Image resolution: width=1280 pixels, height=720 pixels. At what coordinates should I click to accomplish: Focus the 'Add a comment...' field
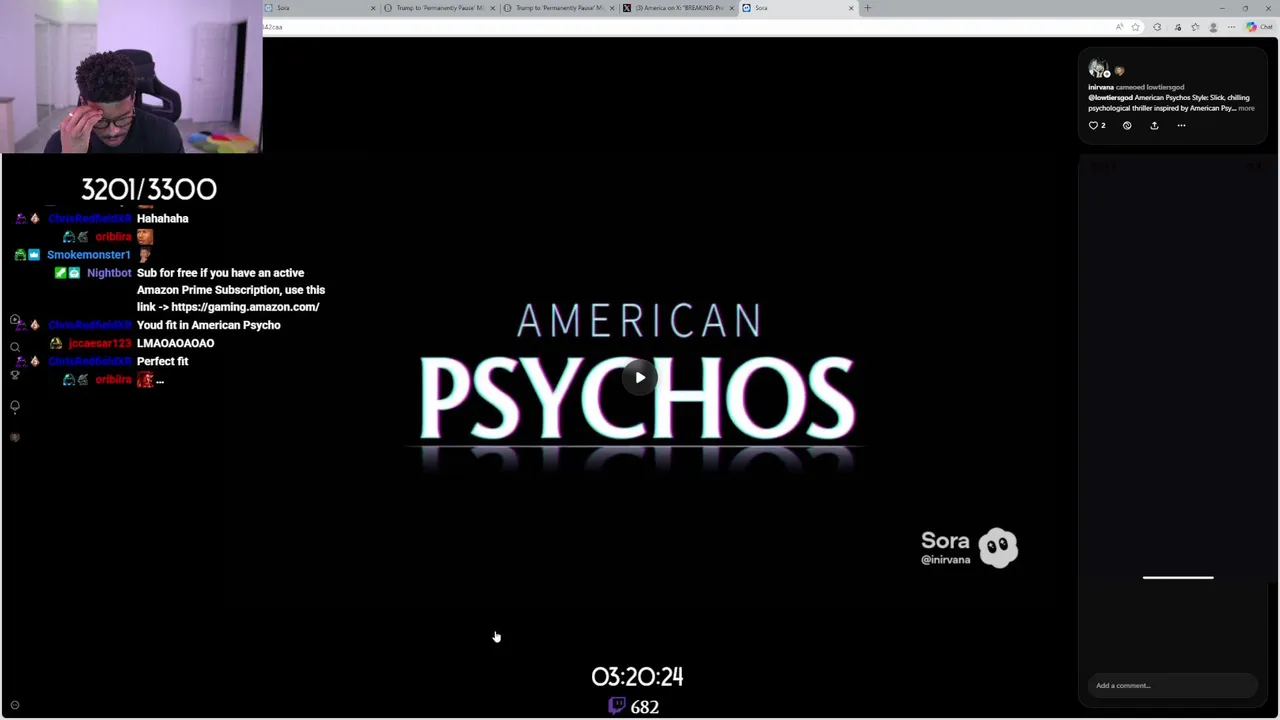pos(1172,685)
